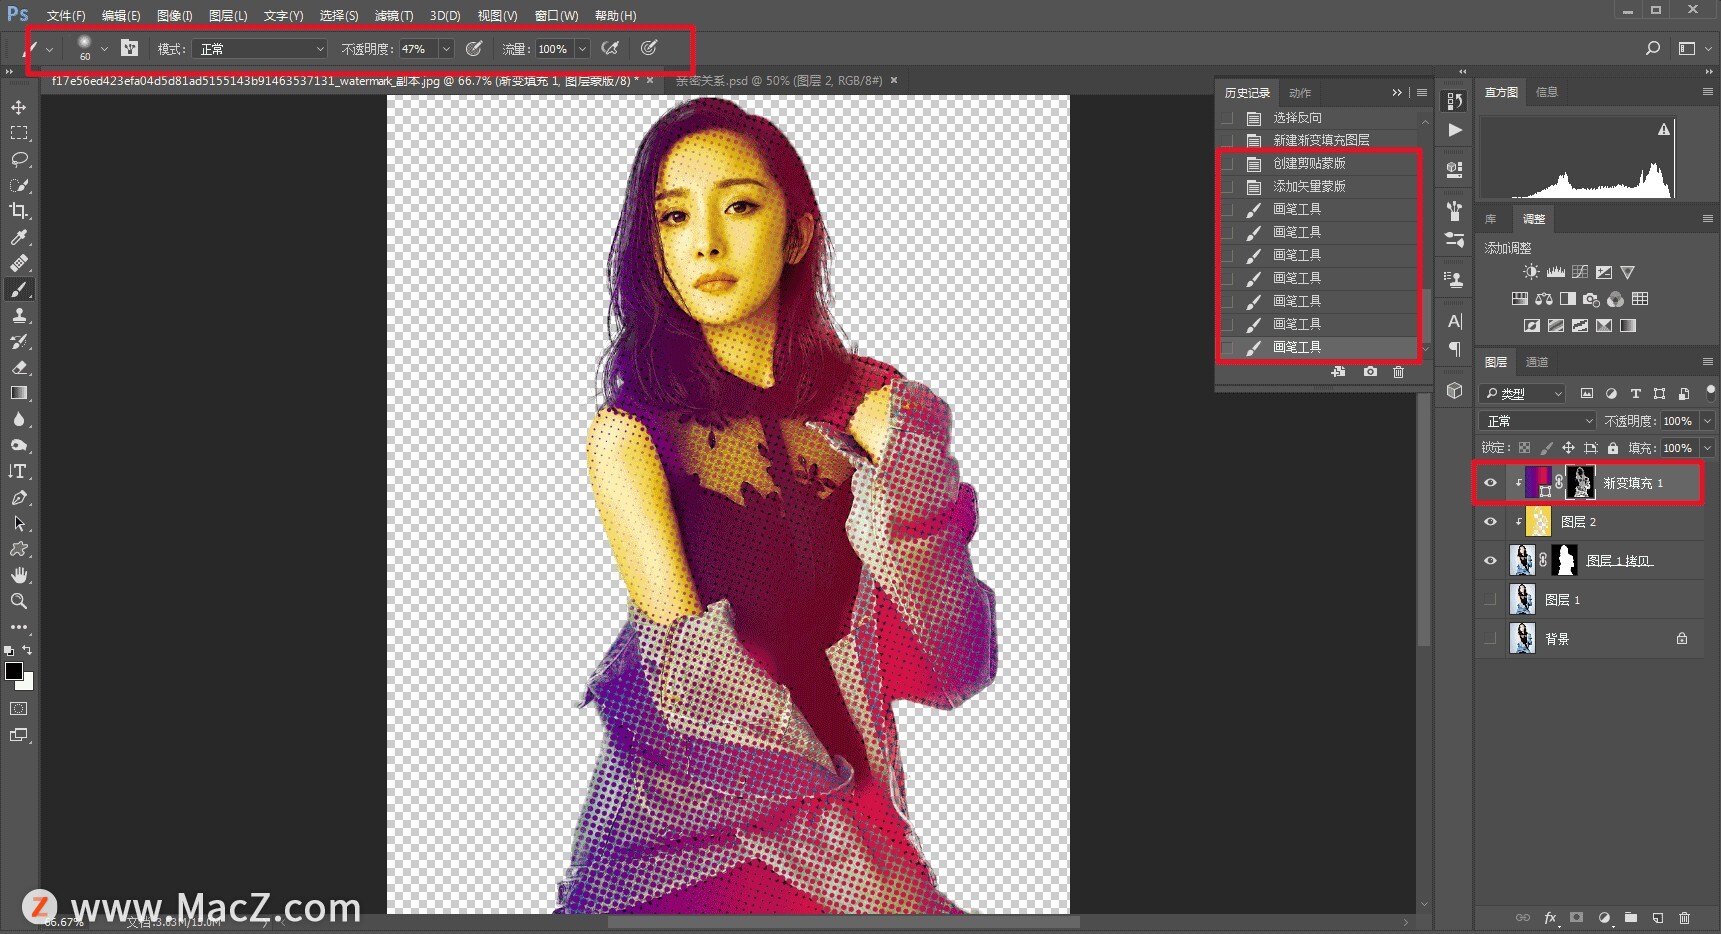
Task: Toggle Quick Mask mode icon
Action: click(x=19, y=708)
